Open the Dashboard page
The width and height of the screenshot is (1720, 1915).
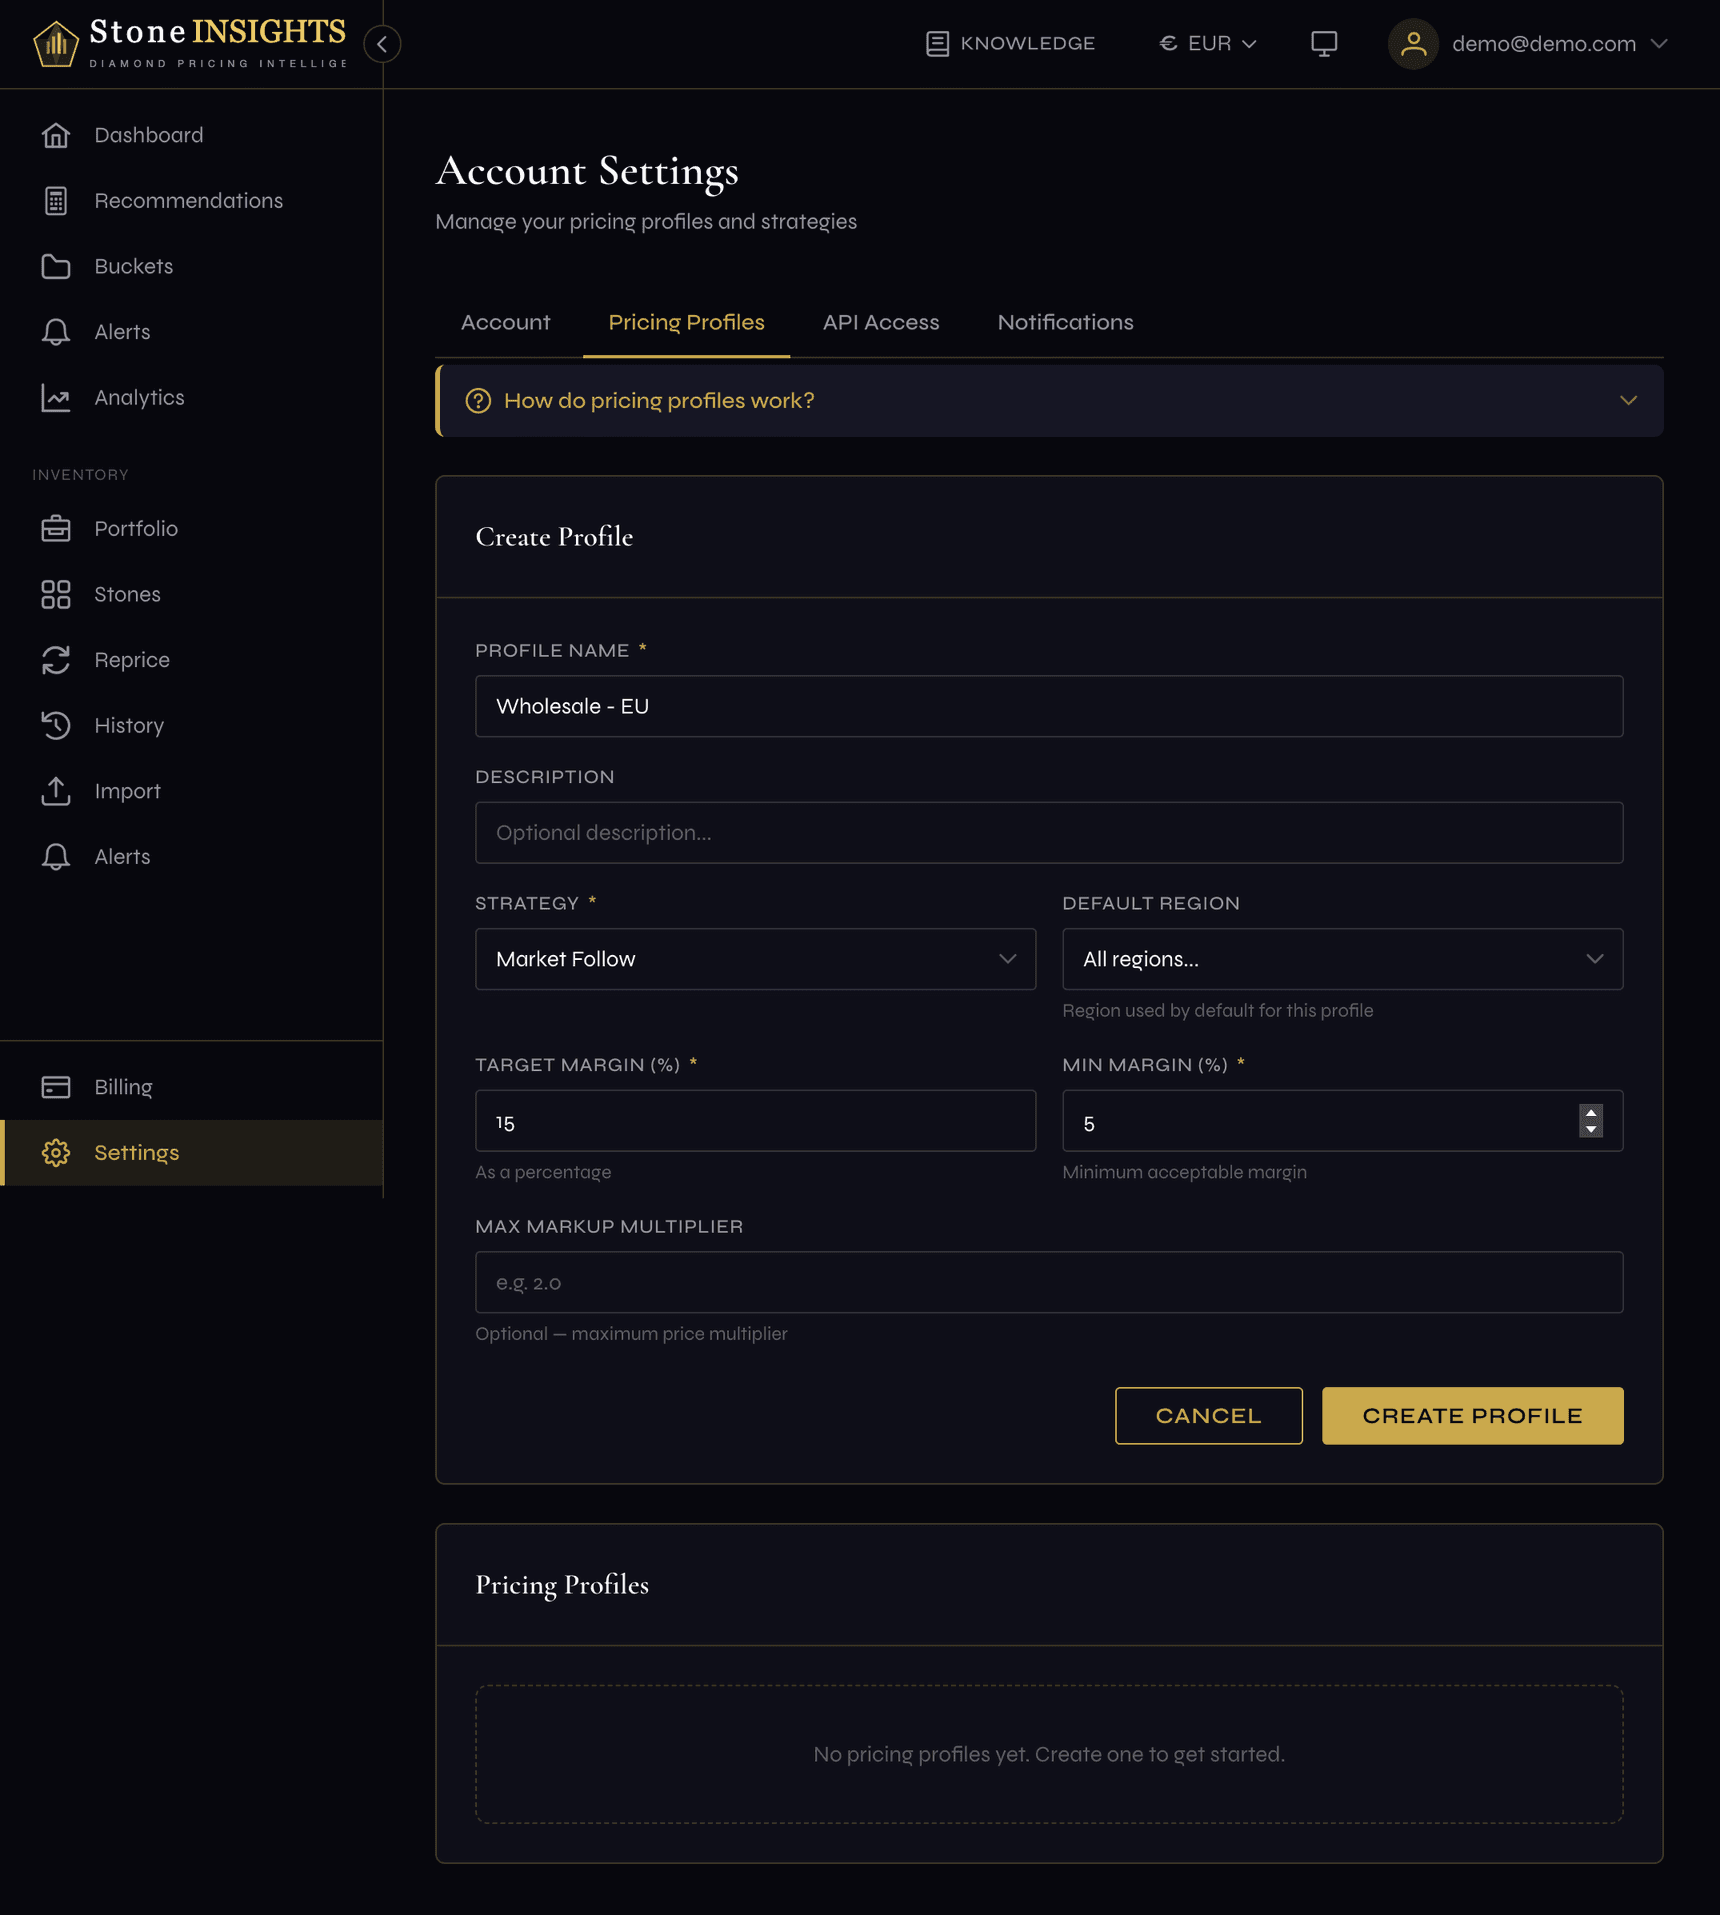(x=148, y=135)
